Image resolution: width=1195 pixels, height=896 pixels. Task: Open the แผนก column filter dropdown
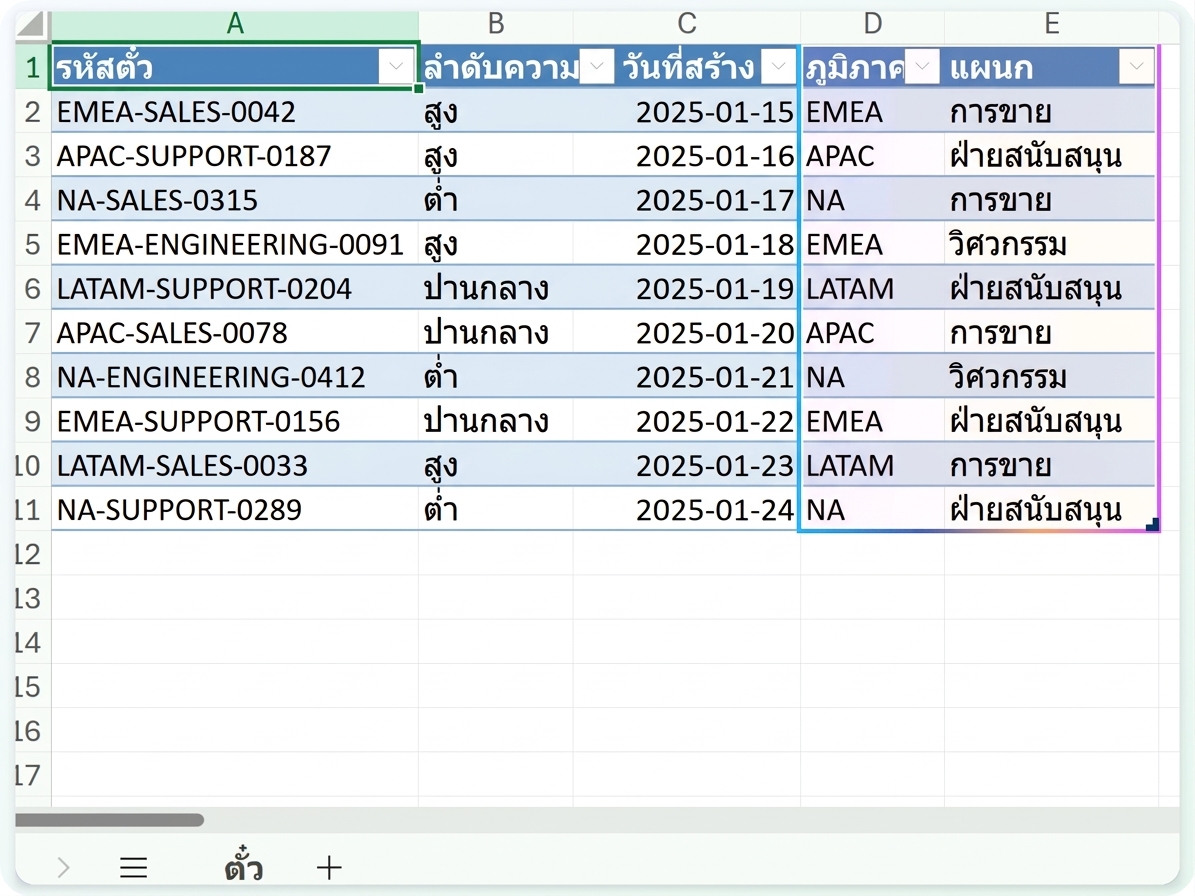tap(1136, 67)
